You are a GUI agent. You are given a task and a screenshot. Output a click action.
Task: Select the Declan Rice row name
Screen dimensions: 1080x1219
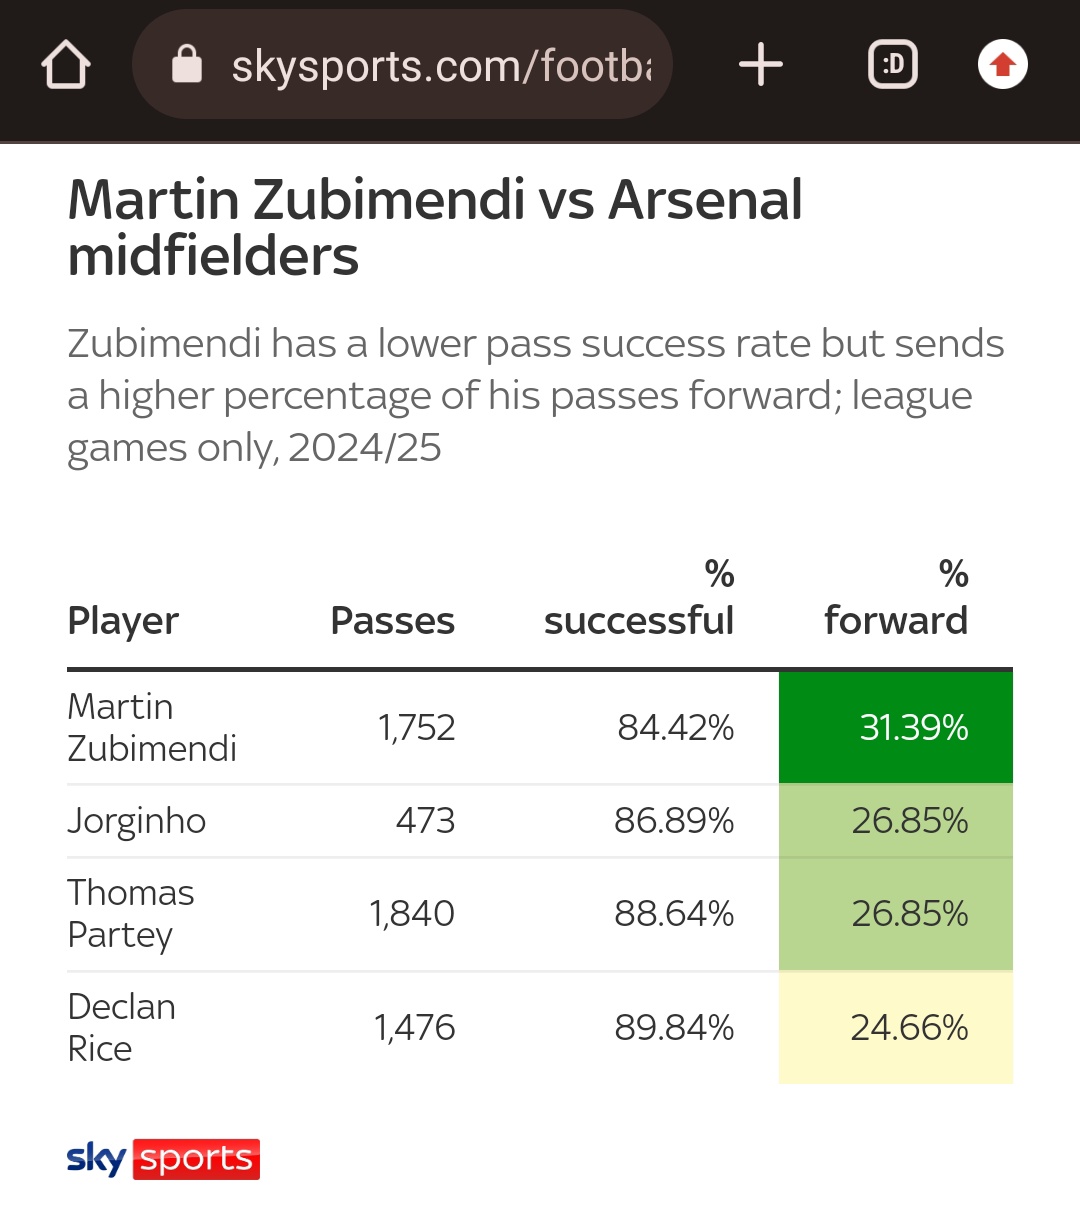122,1027
